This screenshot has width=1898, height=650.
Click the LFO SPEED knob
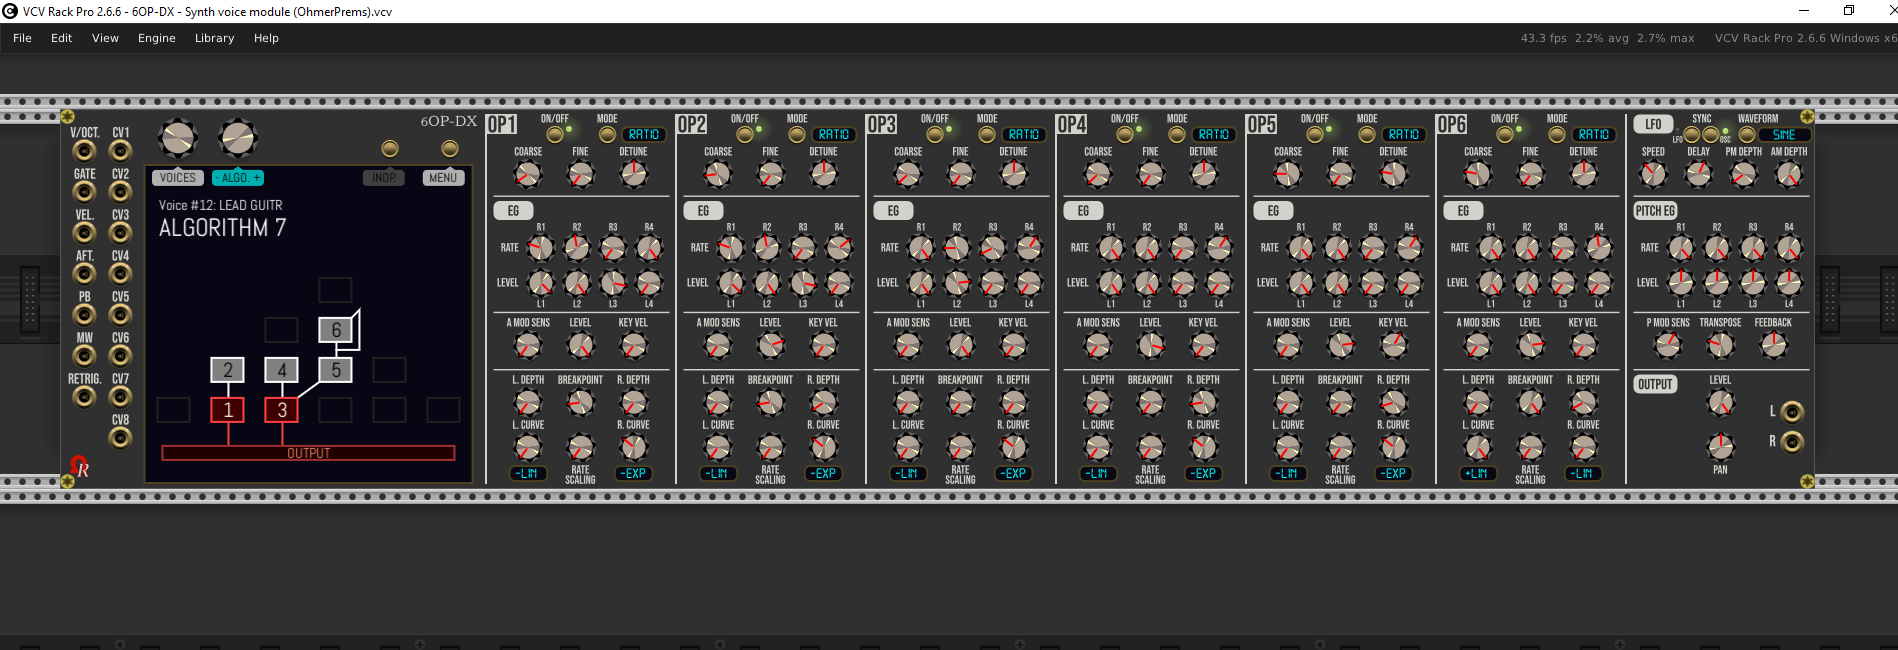click(1653, 174)
